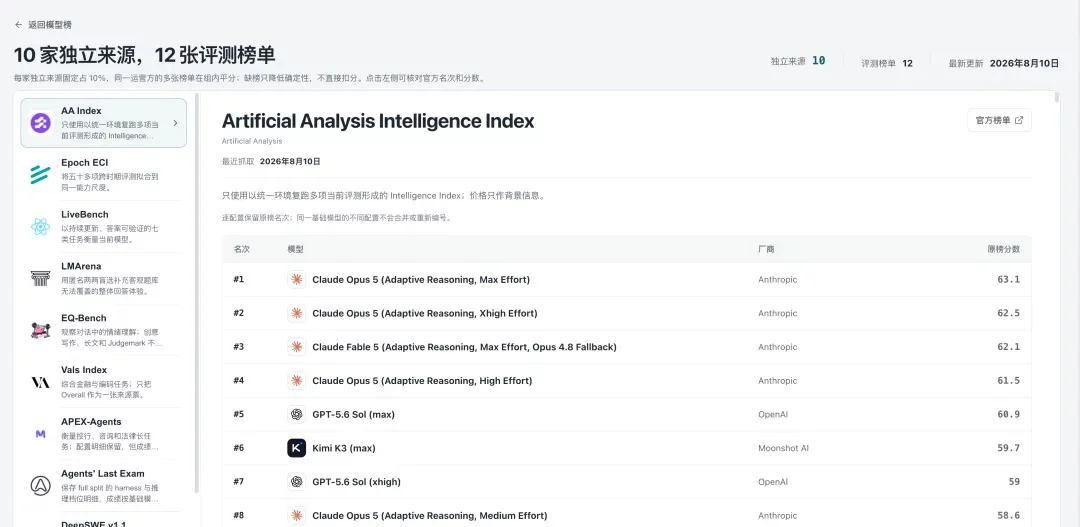Switch to the LiveBench tab
1080x527 pixels.
click(x=103, y=227)
